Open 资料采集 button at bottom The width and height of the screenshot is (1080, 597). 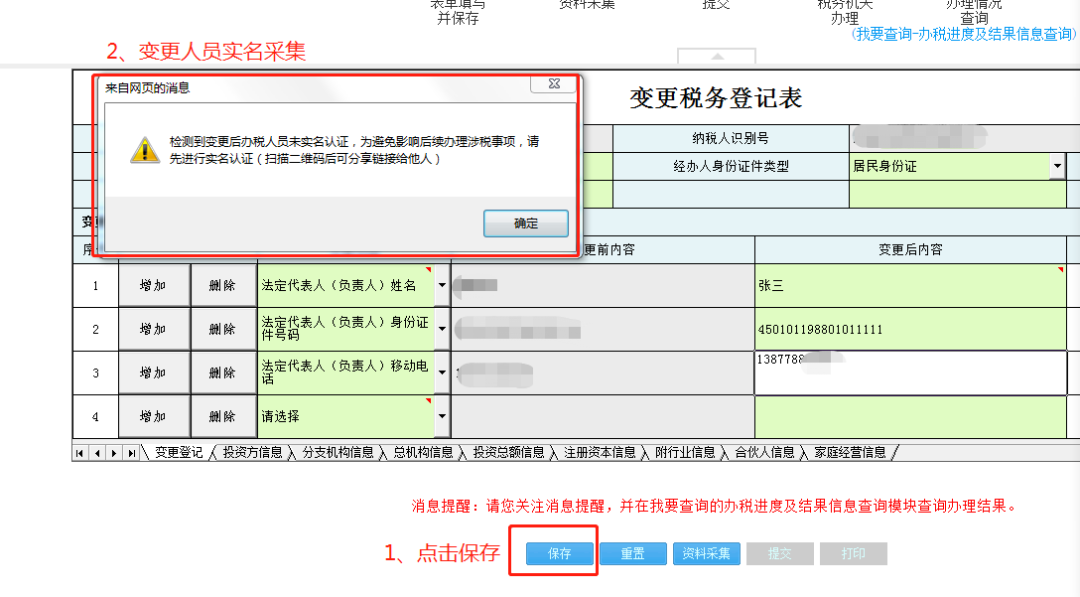coord(706,554)
